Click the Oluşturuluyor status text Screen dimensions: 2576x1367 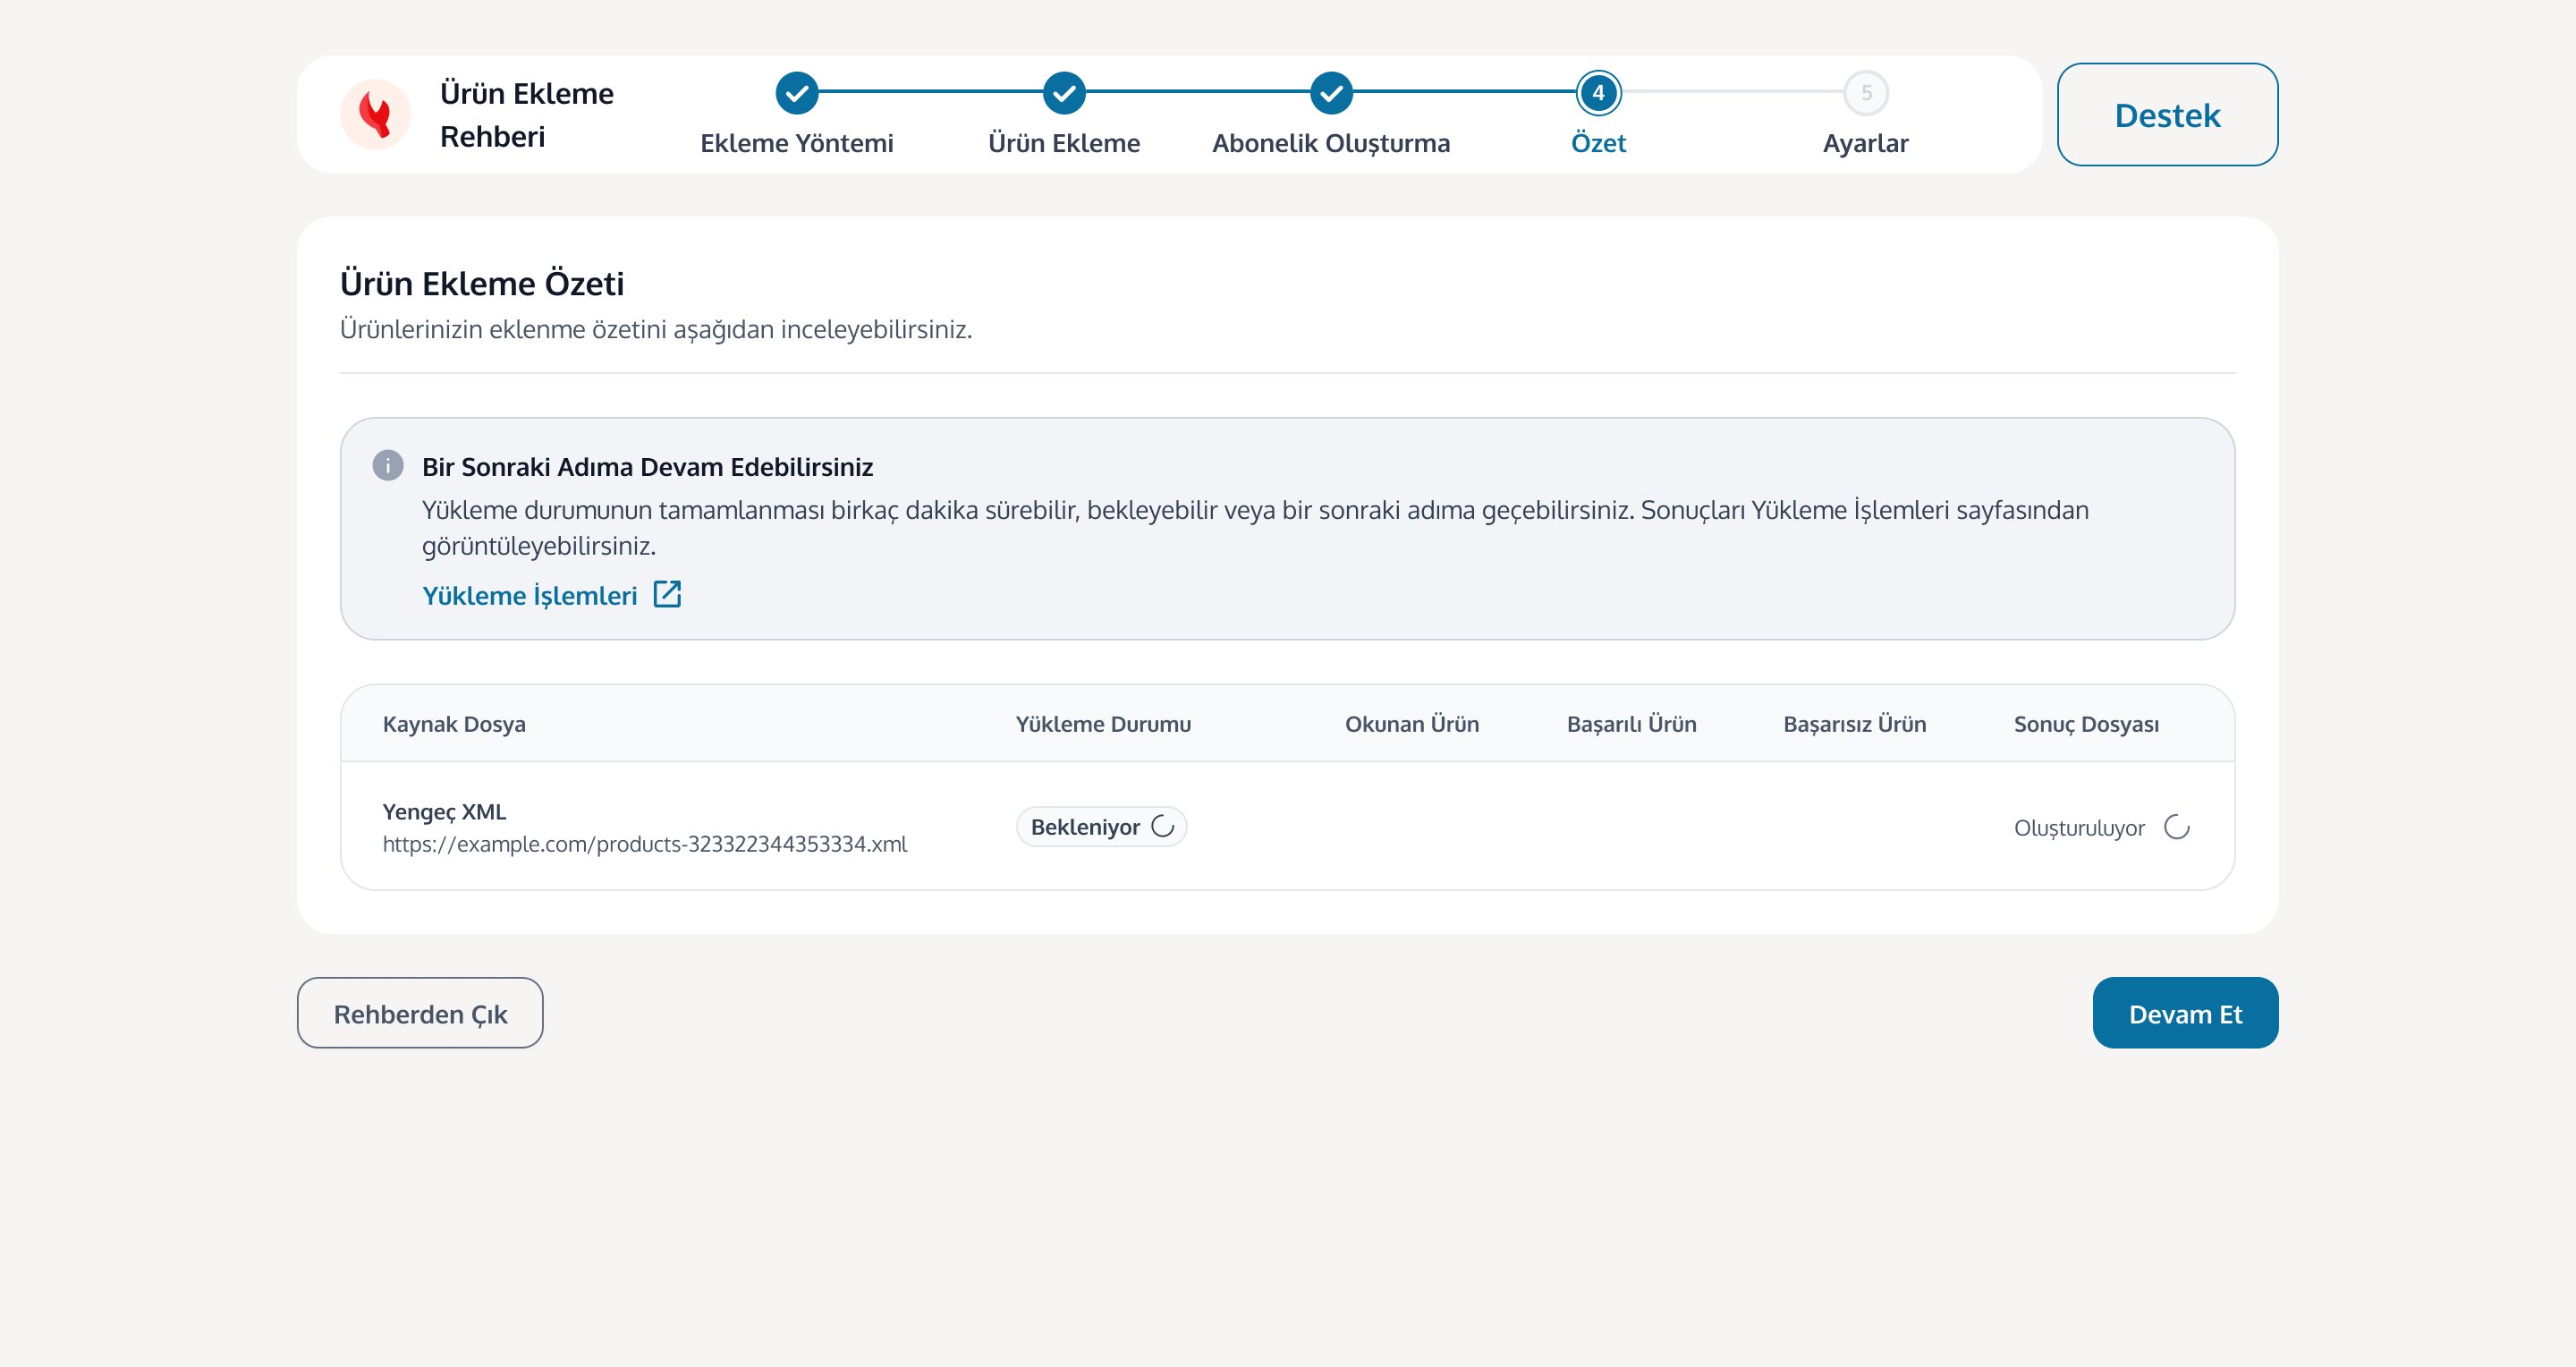click(2079, 828)
